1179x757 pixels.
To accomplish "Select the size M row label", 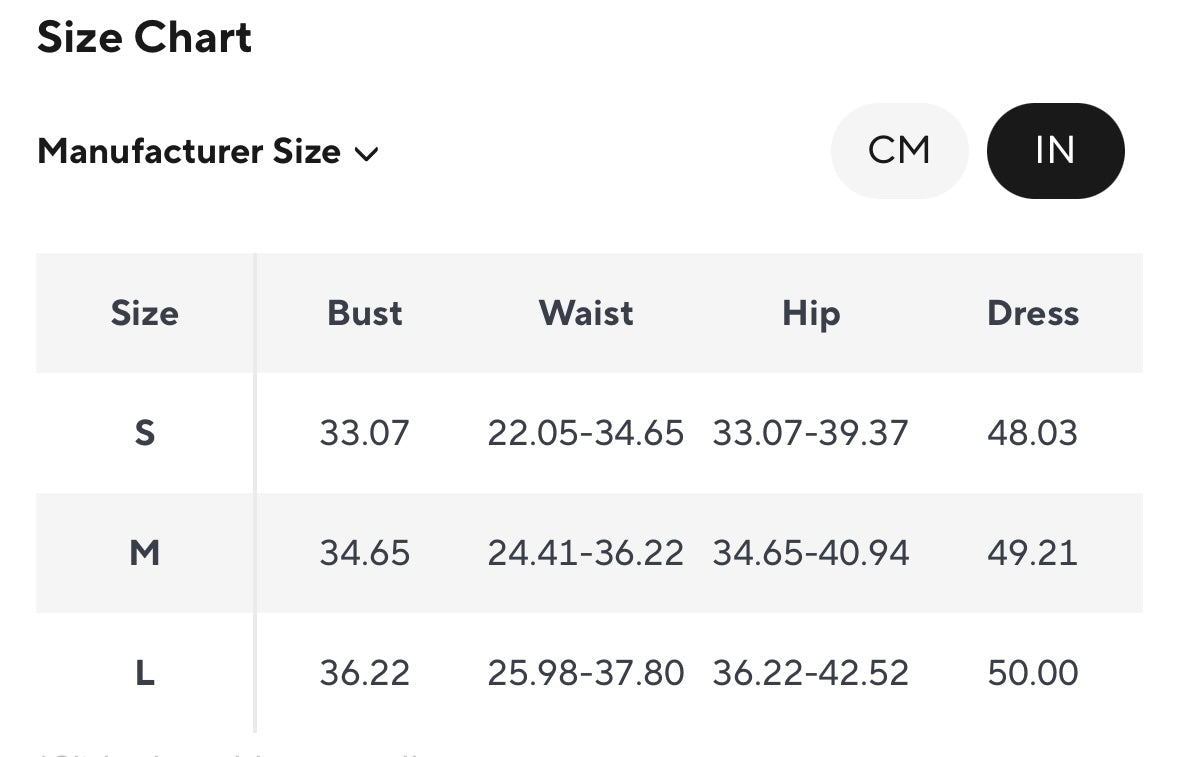I will [x=145, y=552].
